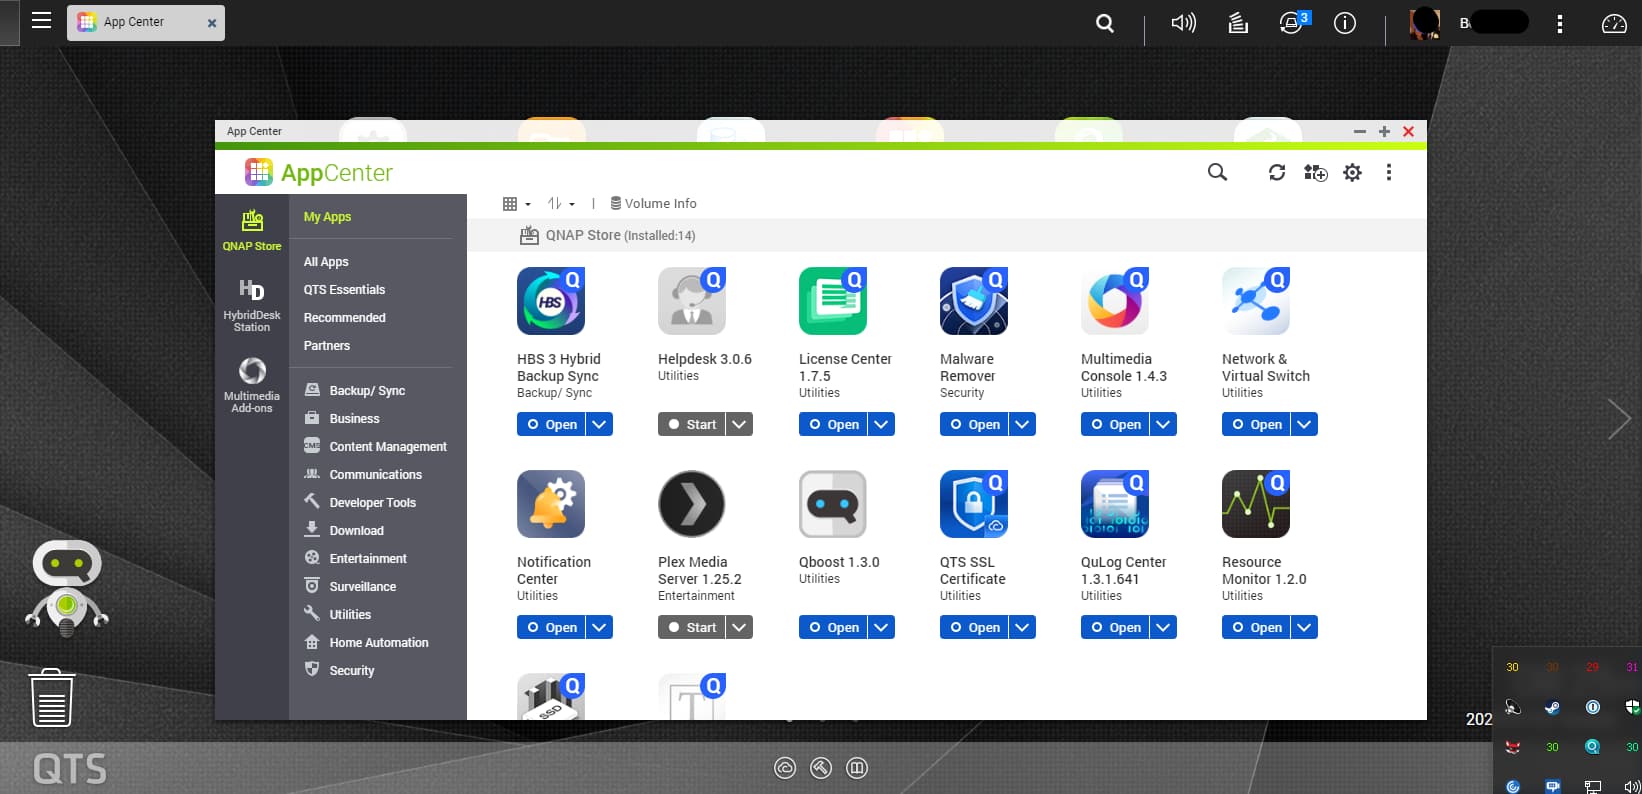The width and height of the screenshot is (1642, 794).
Task: Click the Plex Media Server icon
Action: pyautogui.click(x=692, y=504)
